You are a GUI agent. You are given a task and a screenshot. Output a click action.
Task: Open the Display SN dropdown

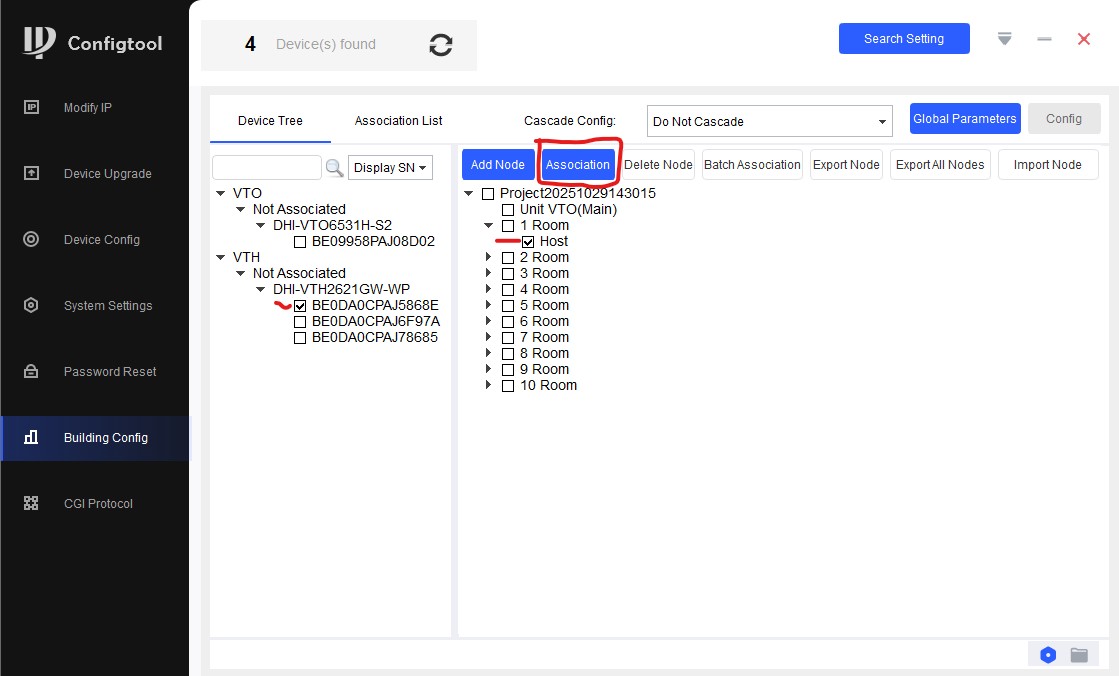tap(390, 168)
